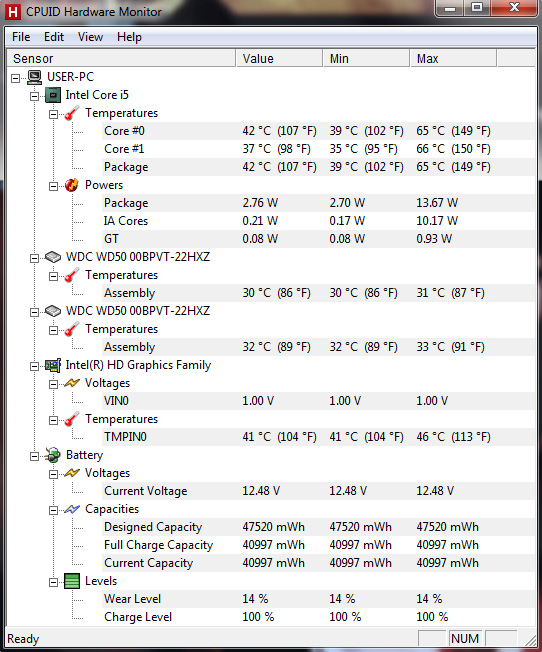Open the Help menu
The image size is (542, 652).
[129, 37]
